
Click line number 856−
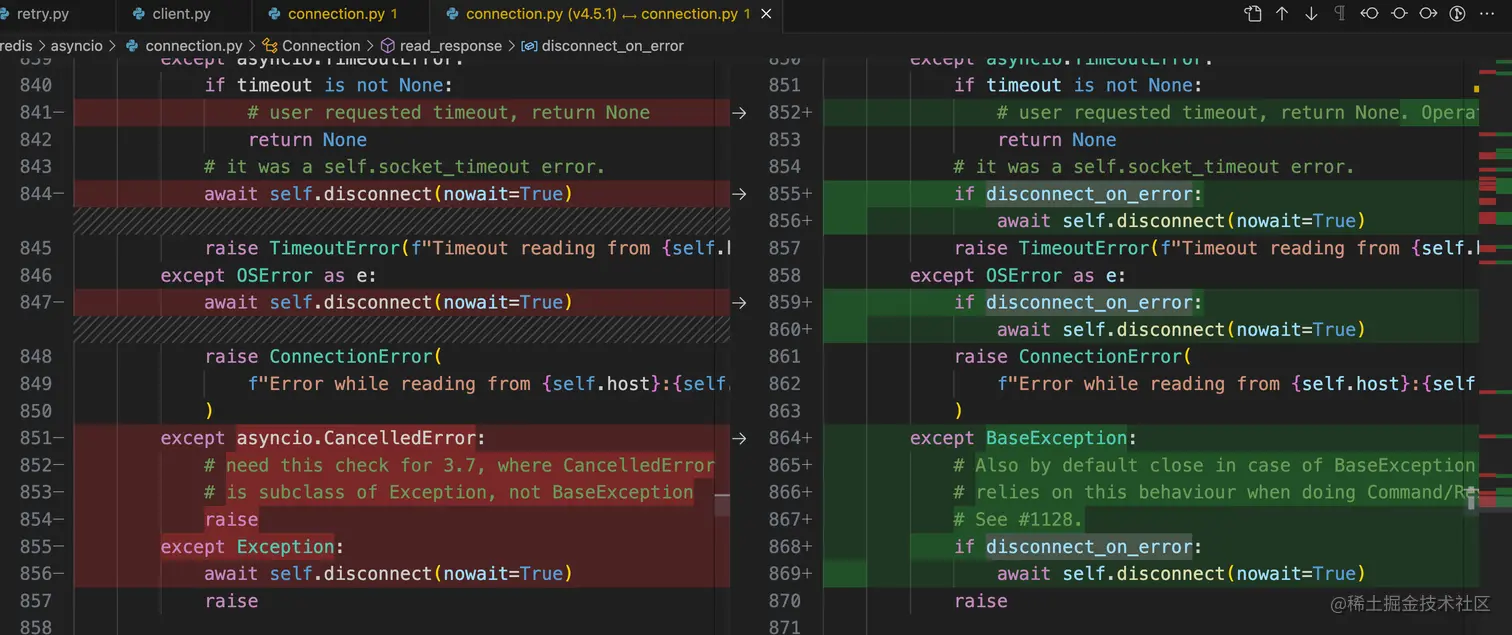coord(42,573)
